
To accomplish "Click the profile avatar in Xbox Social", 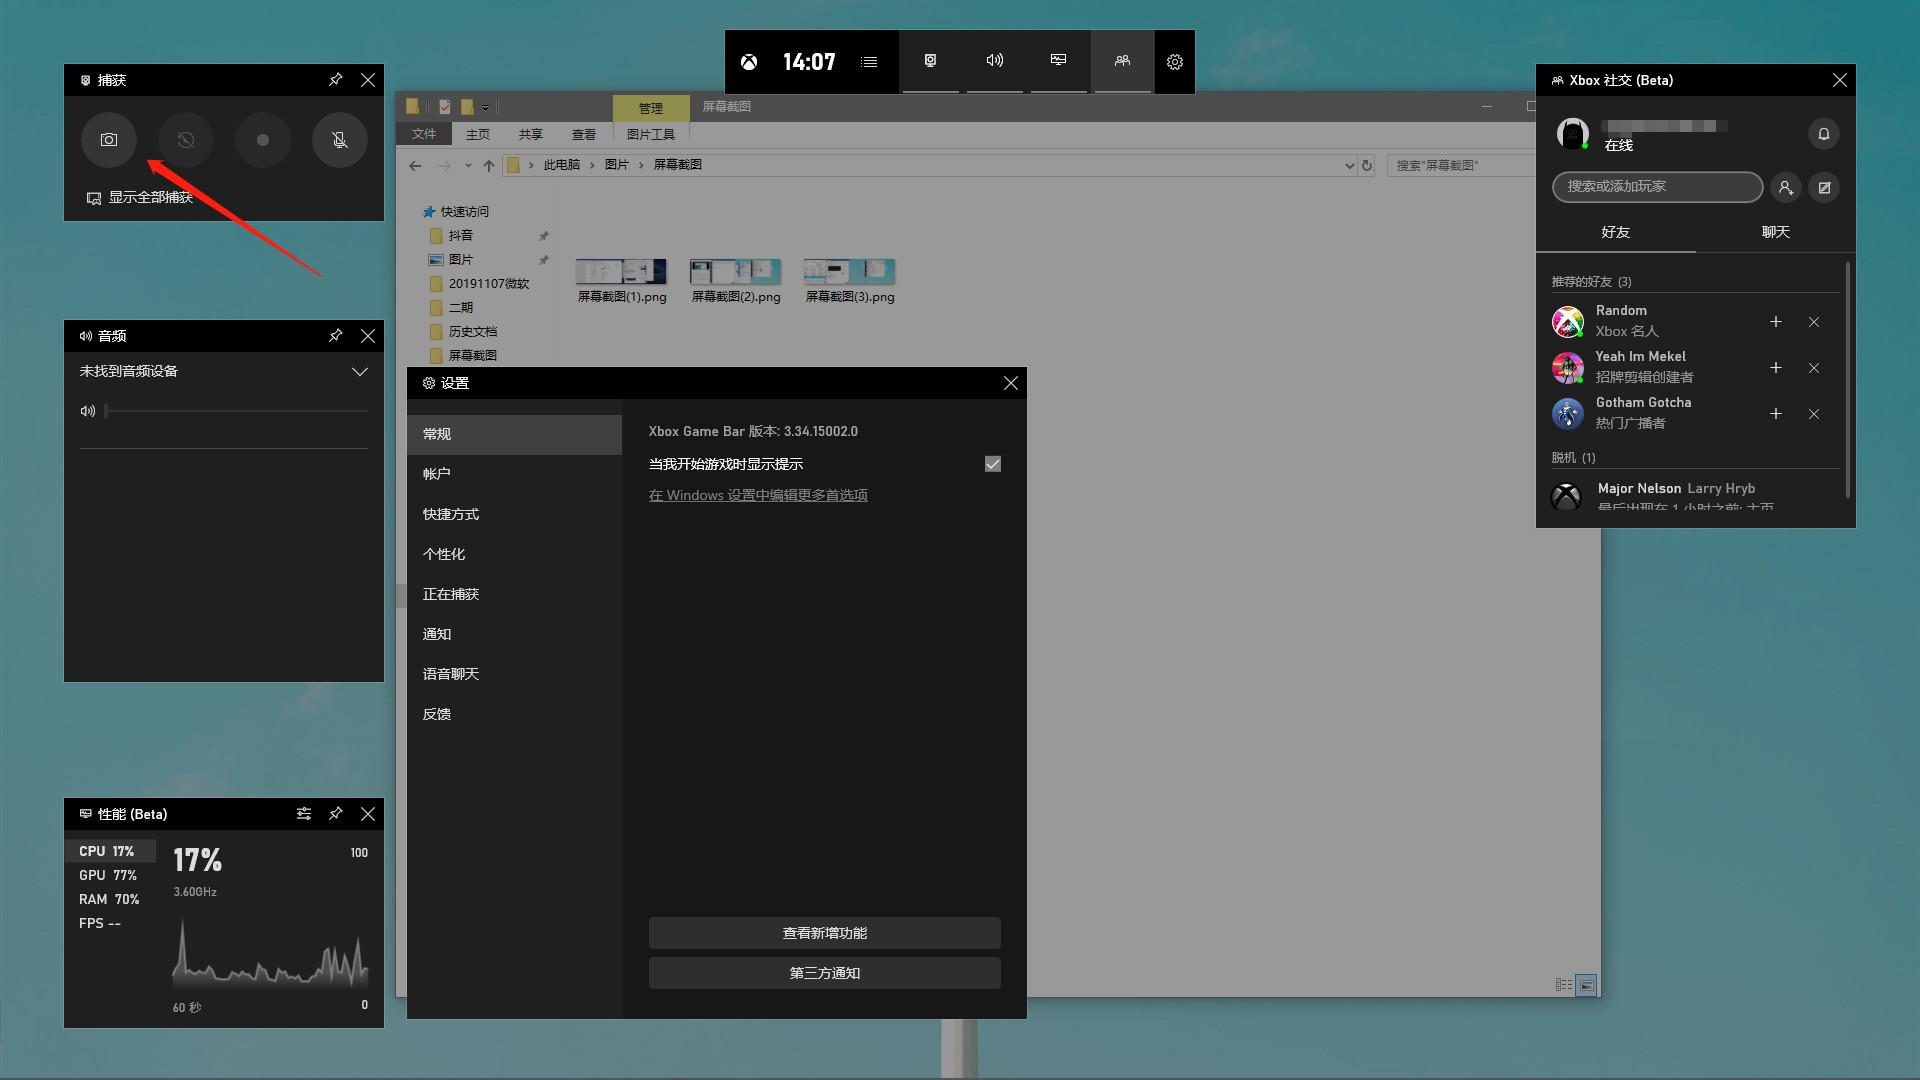I will point(1573,134).
